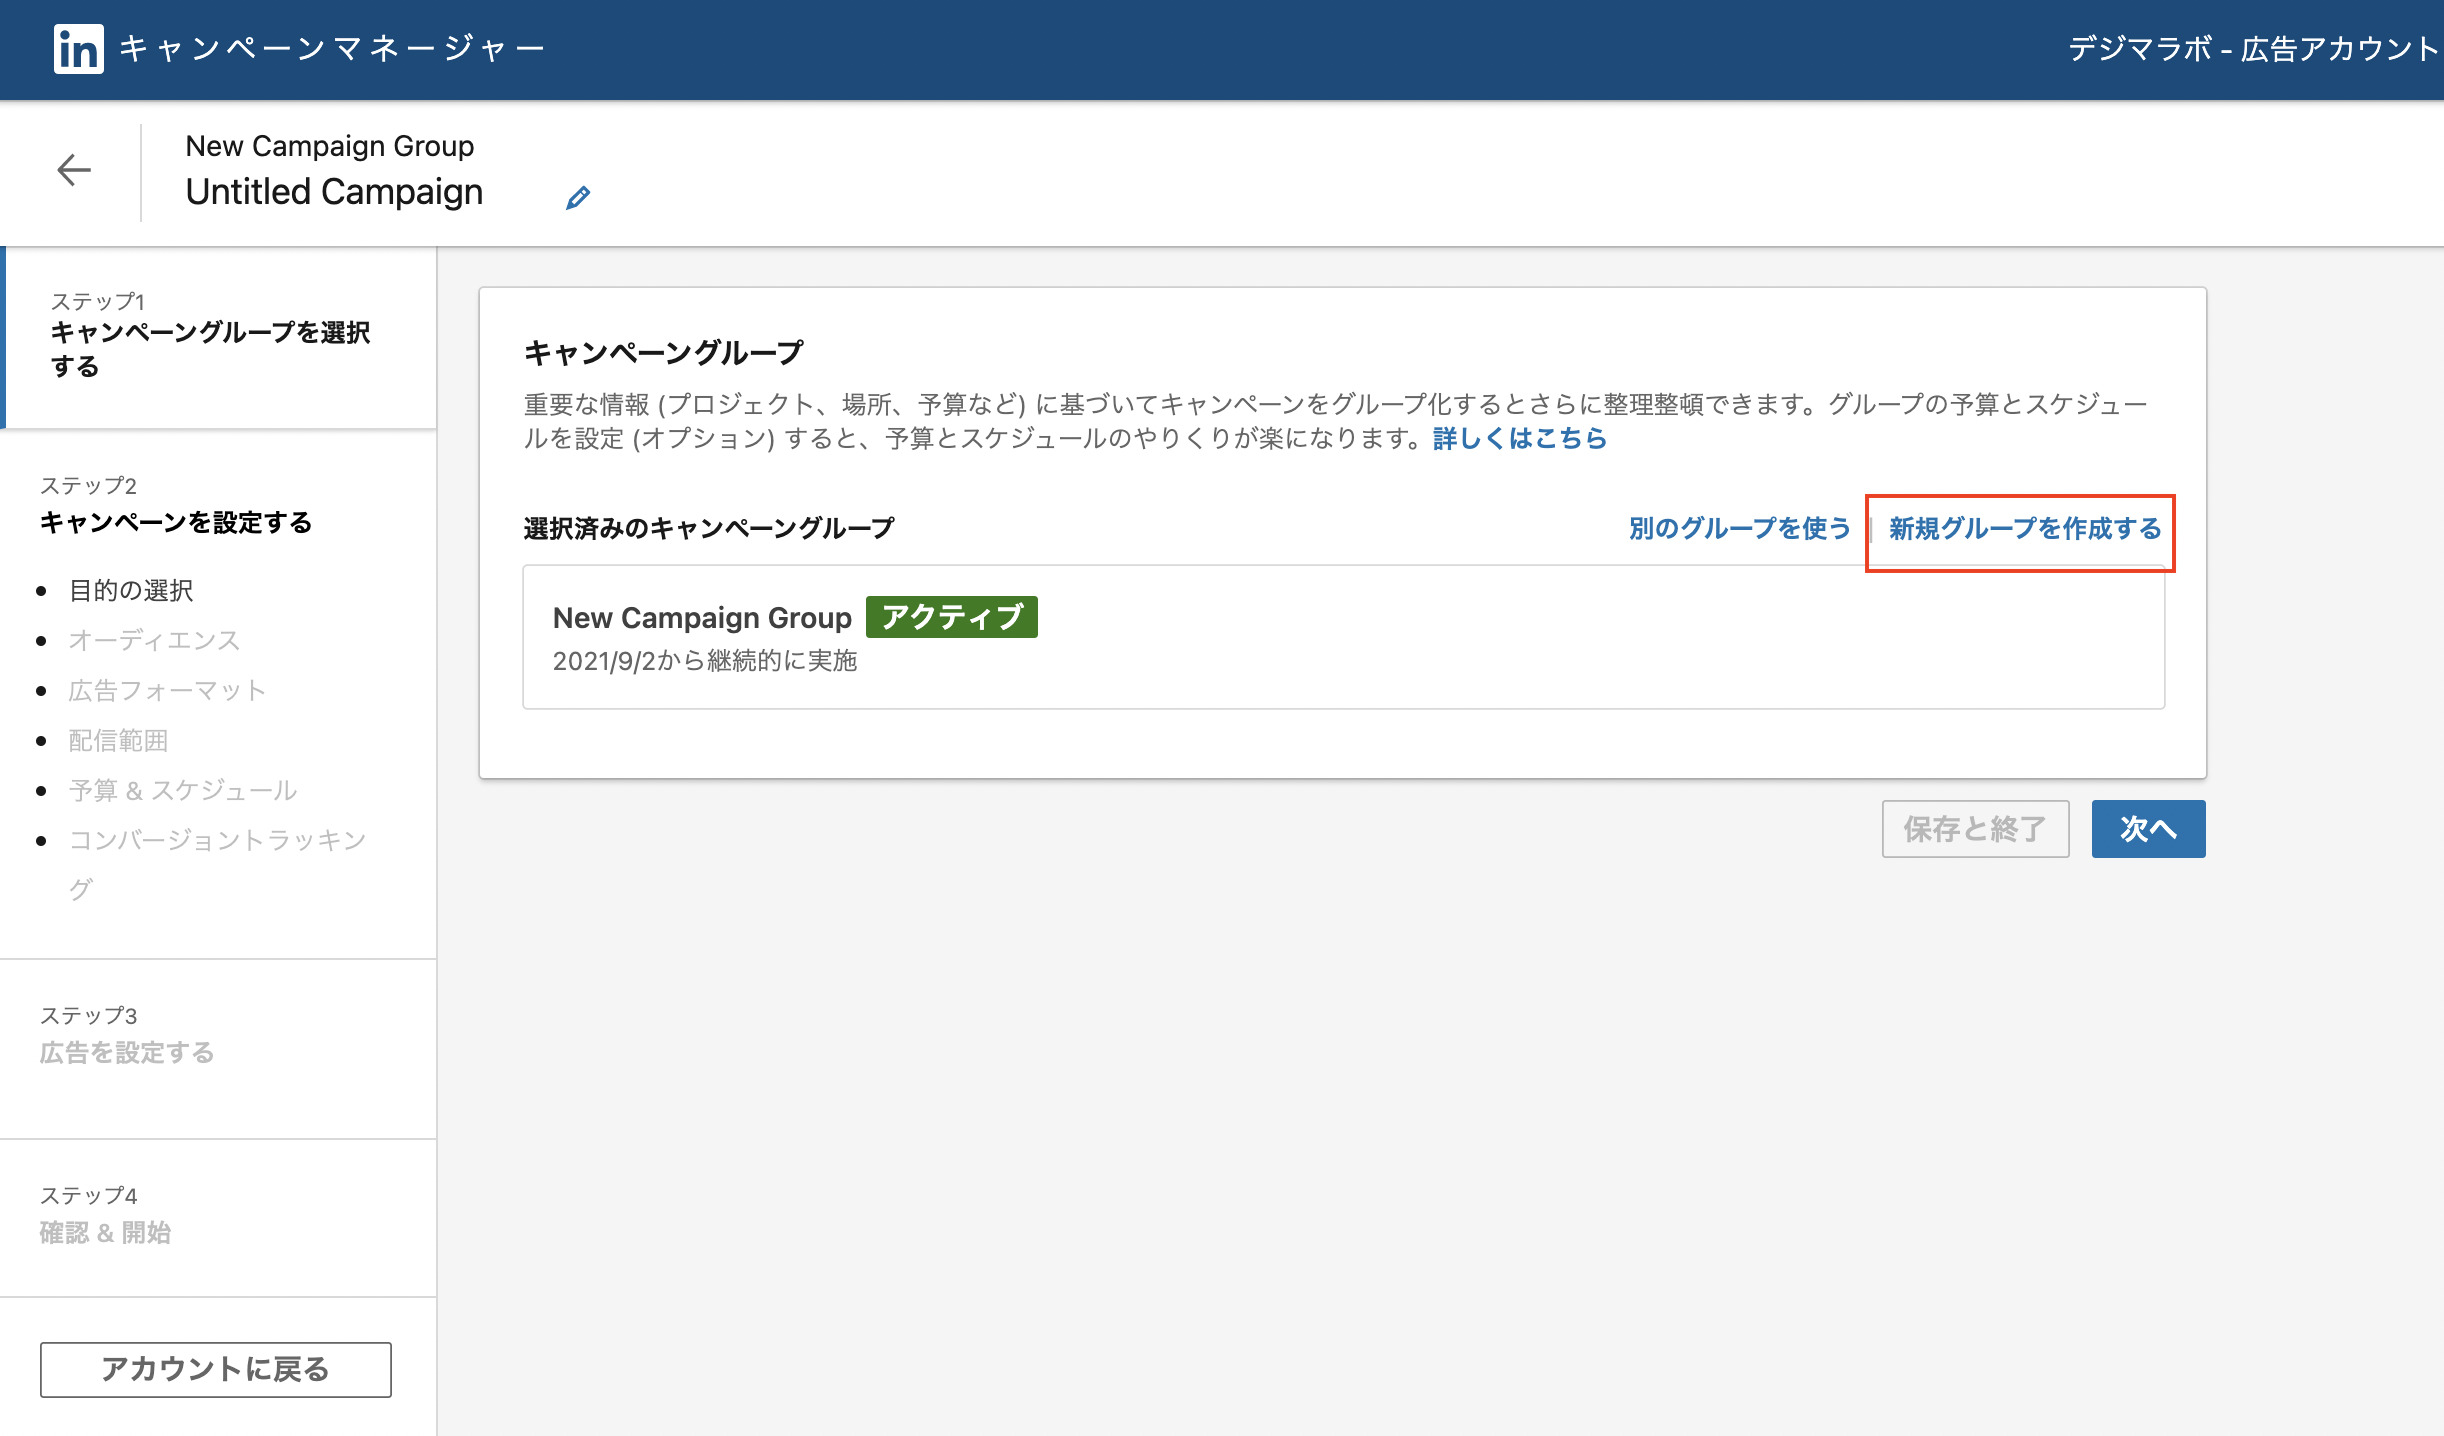Image resolution: width=2444 pixels, height=1436 pixels.
Task: Click the pencil edit campaign name icon
Action: tap(578, 197)
